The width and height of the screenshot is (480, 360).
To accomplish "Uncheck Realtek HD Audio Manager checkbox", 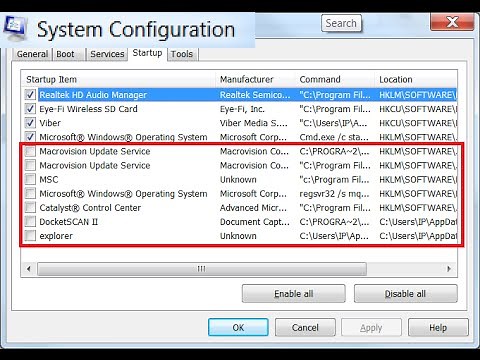I will click(x=30, y=95).
